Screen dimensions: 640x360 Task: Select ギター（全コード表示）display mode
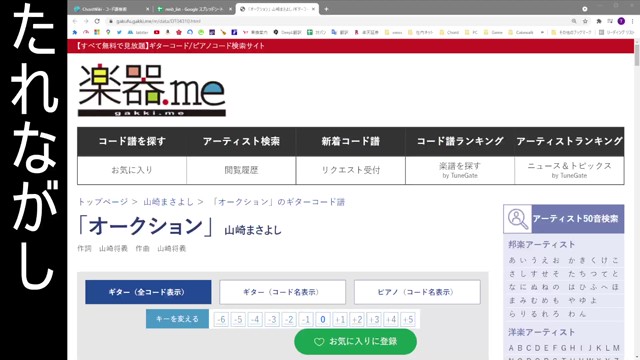tap(148, 292)
